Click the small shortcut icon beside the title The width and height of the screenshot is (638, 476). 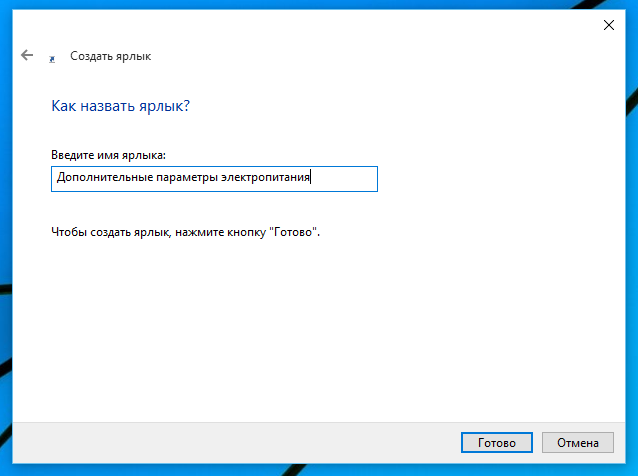(x=52, y=58)
